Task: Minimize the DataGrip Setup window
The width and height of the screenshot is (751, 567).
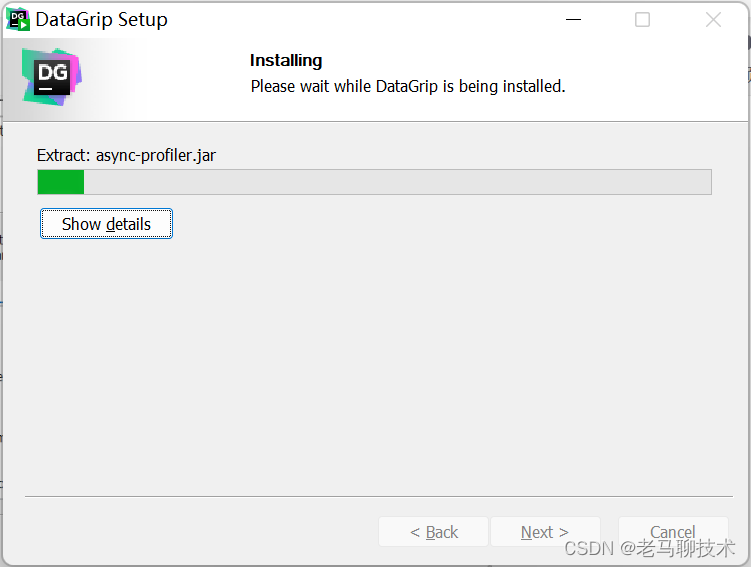Action: pyautogui.click(x=573, y=20)
